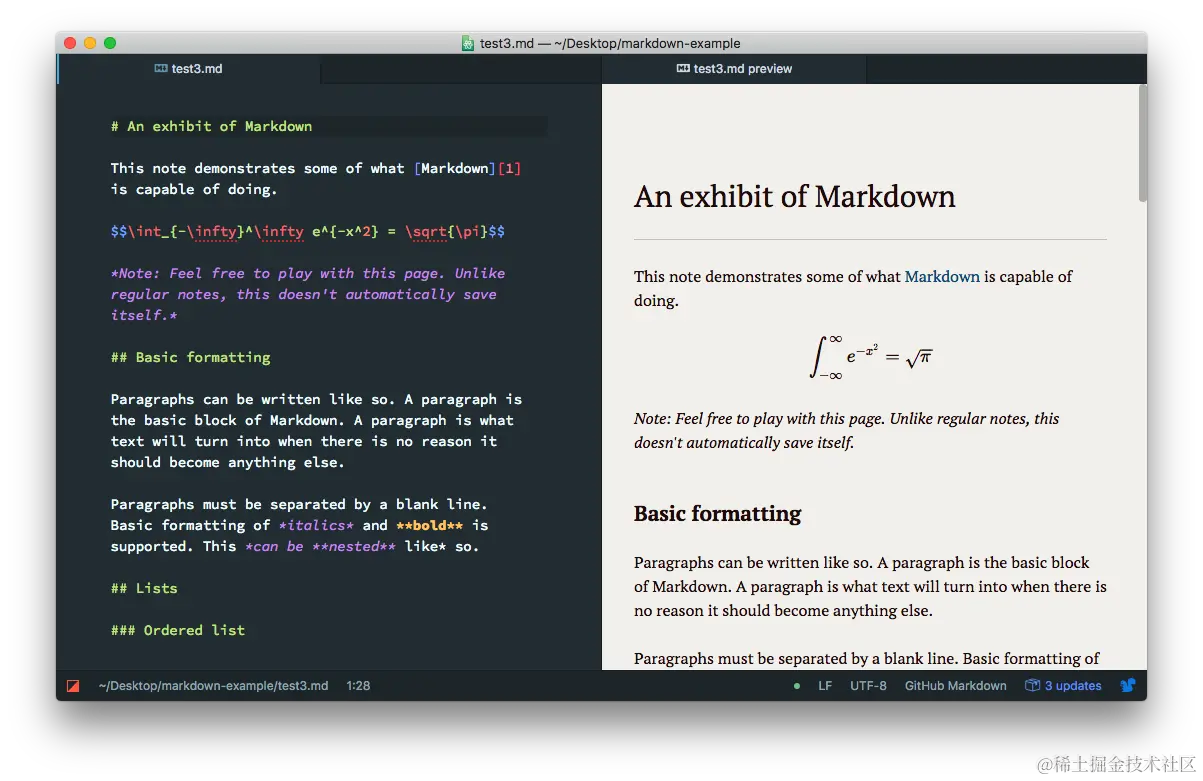Place cursor on the '## Basic formatting' line

click(191, 357)
